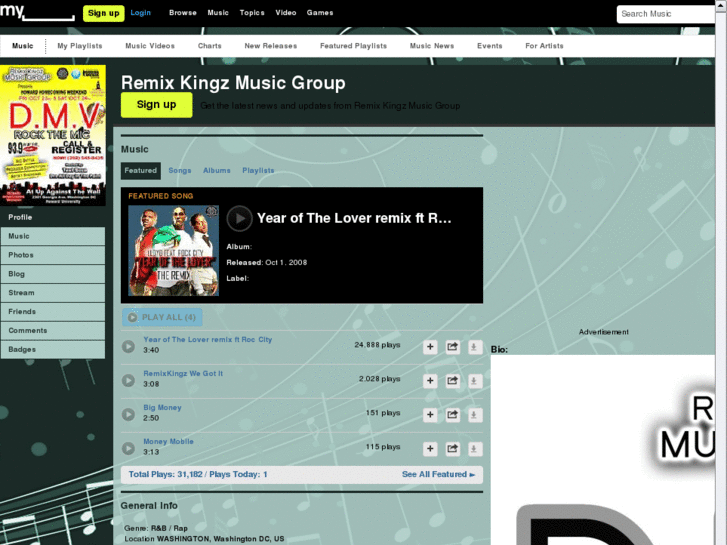Open Friends in left sidebar
727x545 pixels.
[53, 312]
